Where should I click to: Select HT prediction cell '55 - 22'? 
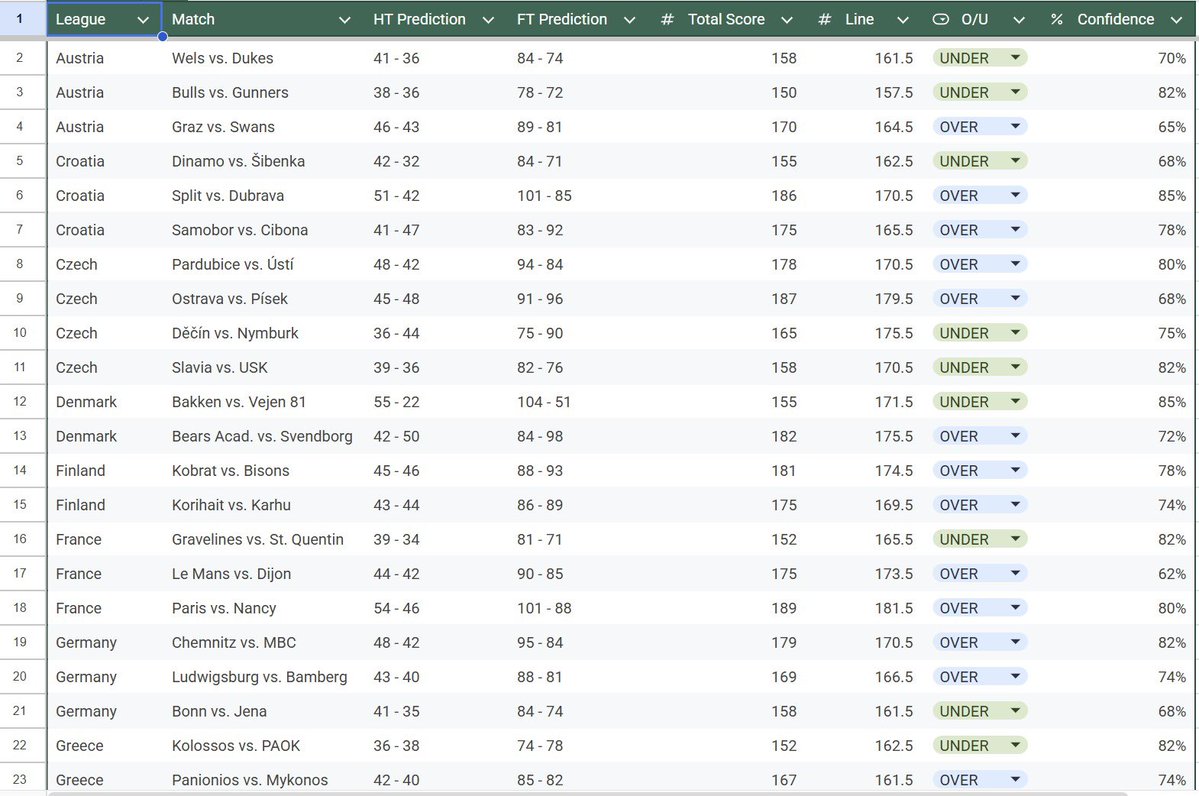(x=437, y=402)
